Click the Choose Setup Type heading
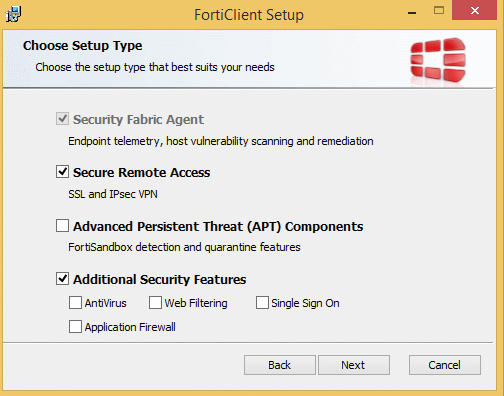 pos(83,46)
